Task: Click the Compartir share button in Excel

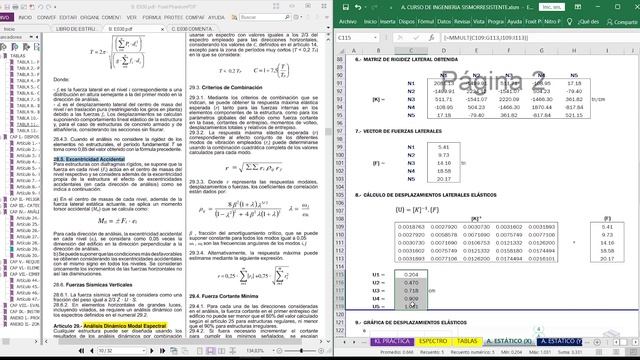Action: pos(622,22)
